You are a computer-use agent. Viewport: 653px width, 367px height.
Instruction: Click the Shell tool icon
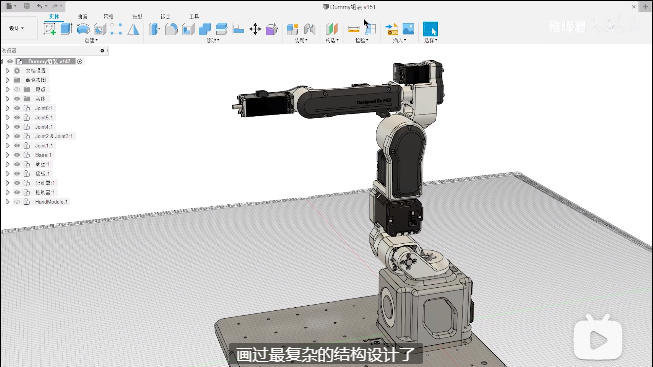click(x=188, y=29)
